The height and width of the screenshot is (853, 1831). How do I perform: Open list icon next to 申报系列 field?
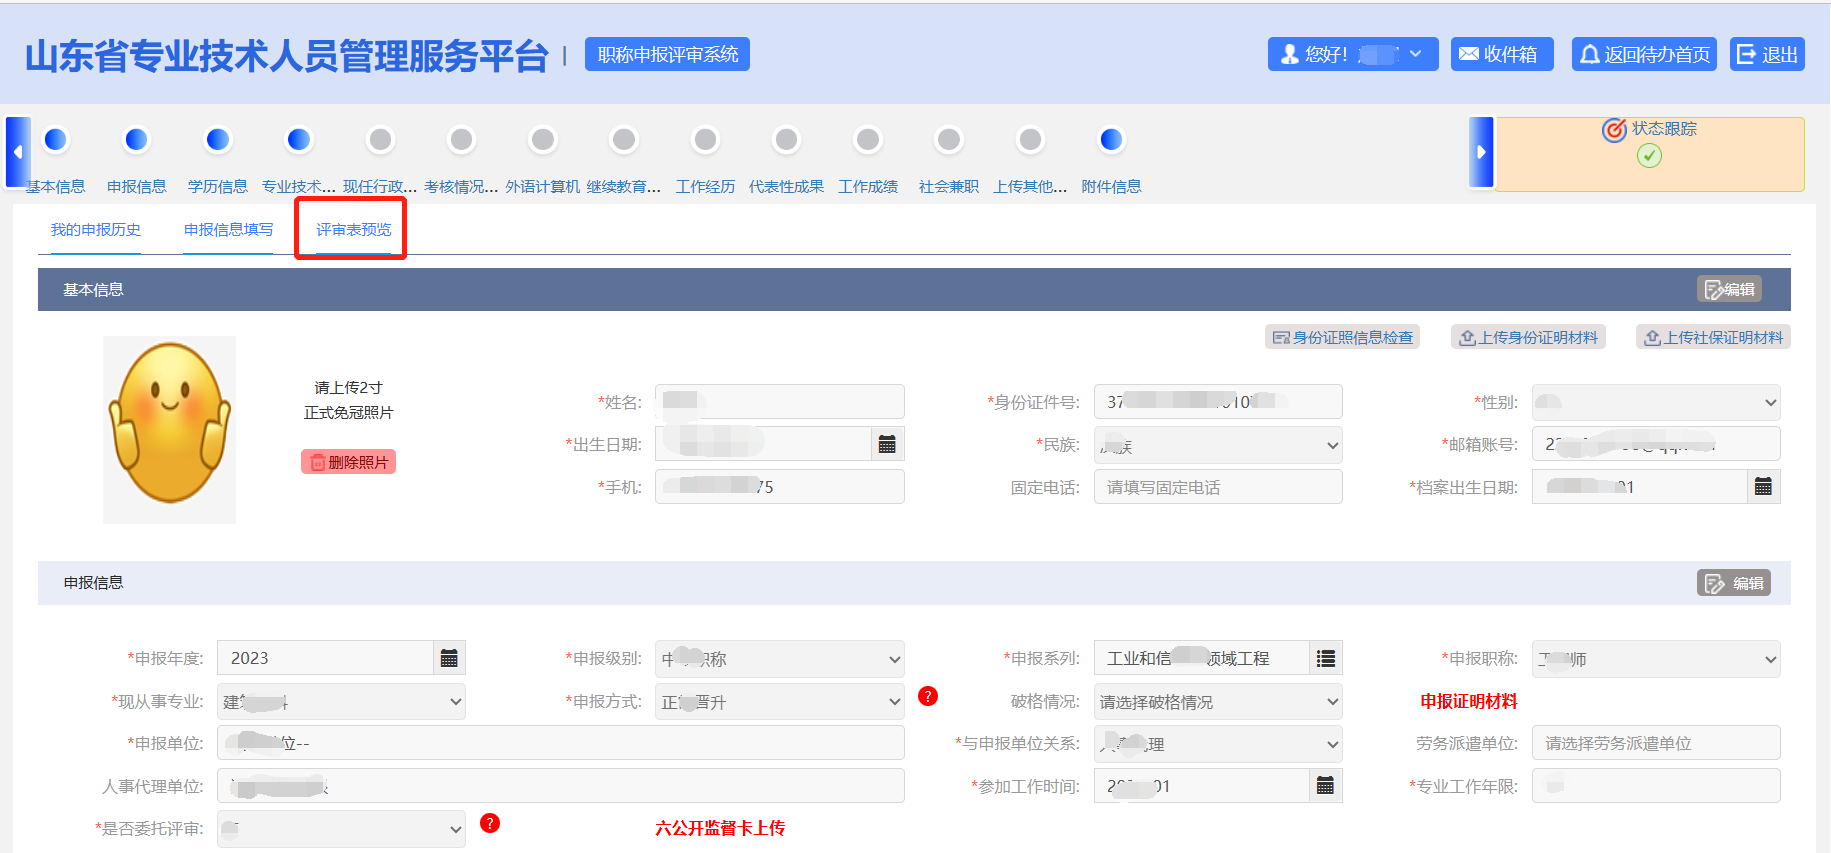coord(1325,658)
